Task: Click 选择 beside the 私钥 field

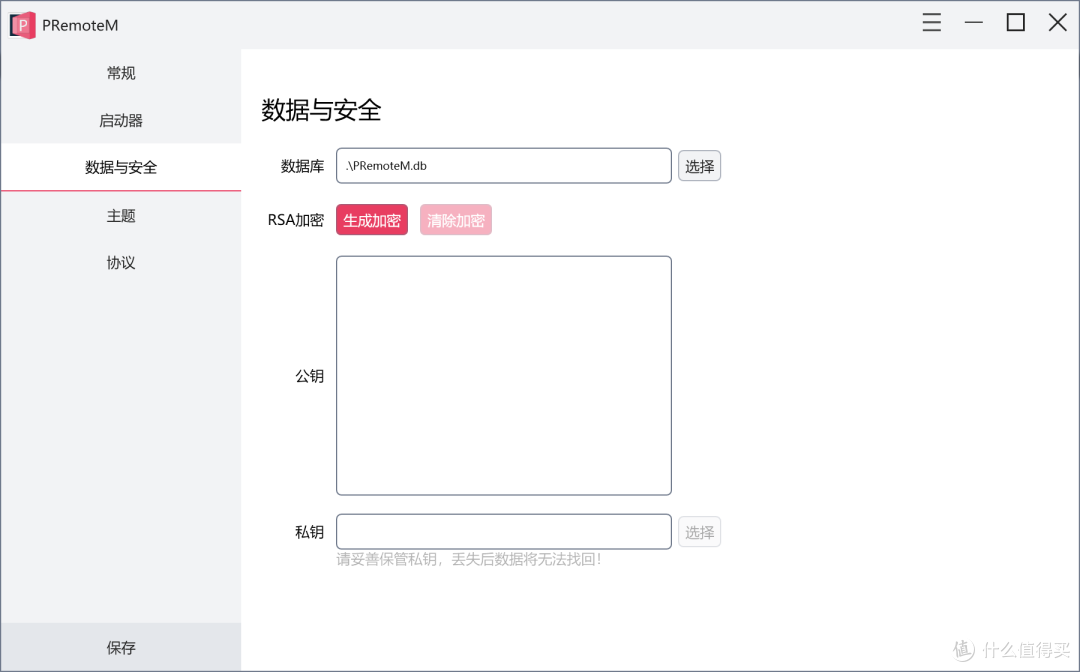Action: 699,531
